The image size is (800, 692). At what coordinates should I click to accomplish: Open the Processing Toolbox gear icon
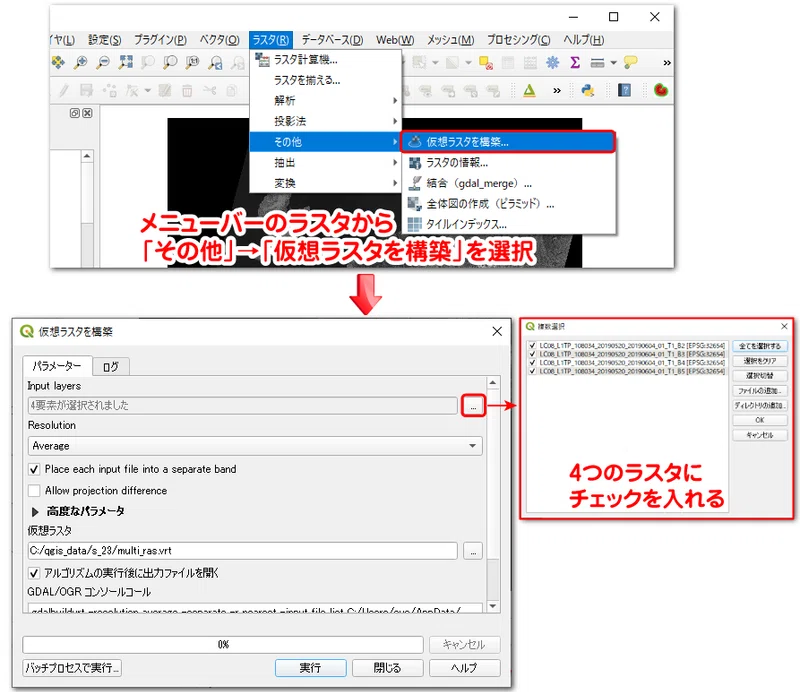coord(553,62)
